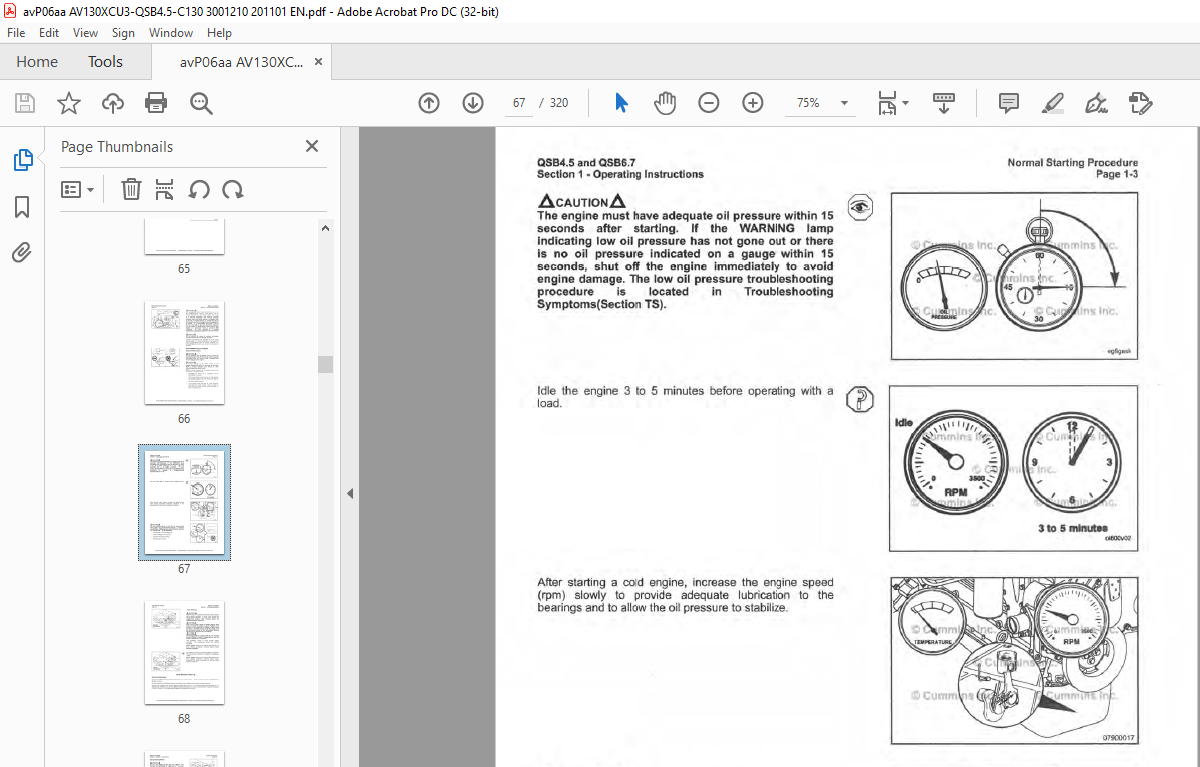Click the 'Page Thumbnails' panel title
Viewport: 1200px width, 767px height.
coord(117,146)
